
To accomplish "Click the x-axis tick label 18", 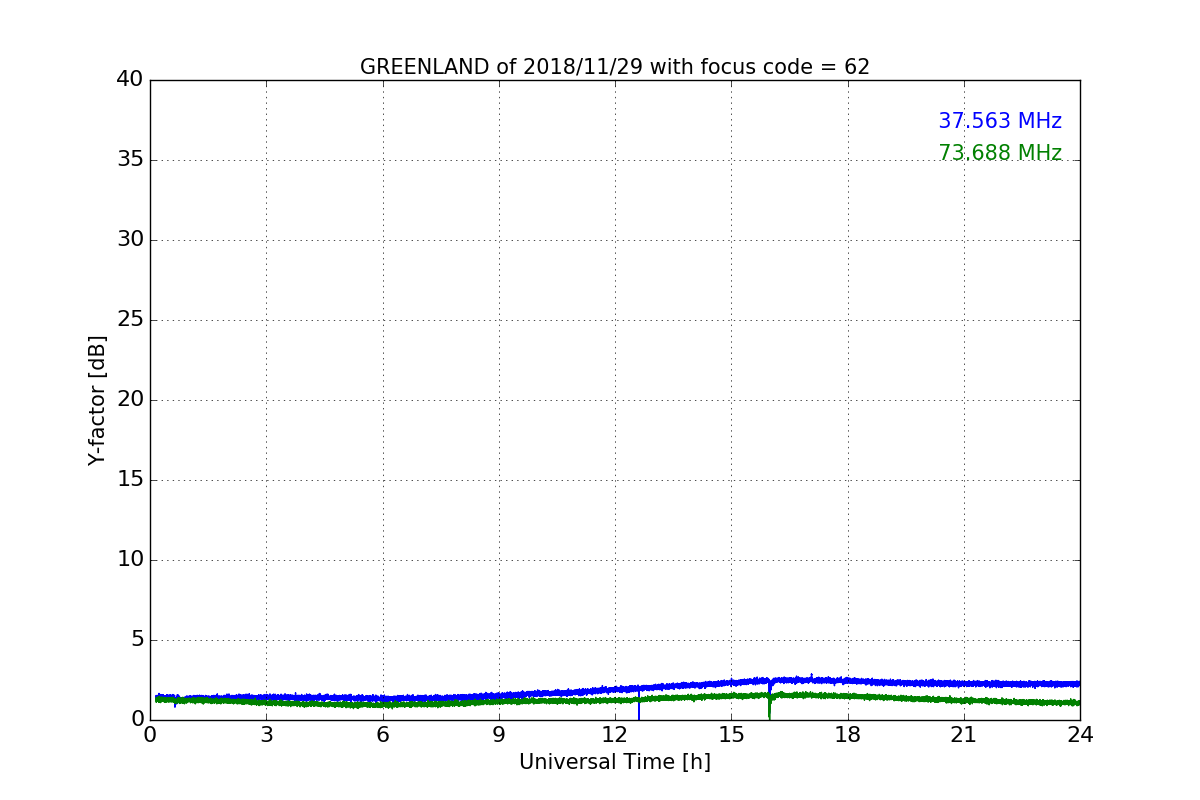I will tap(848, 735).
